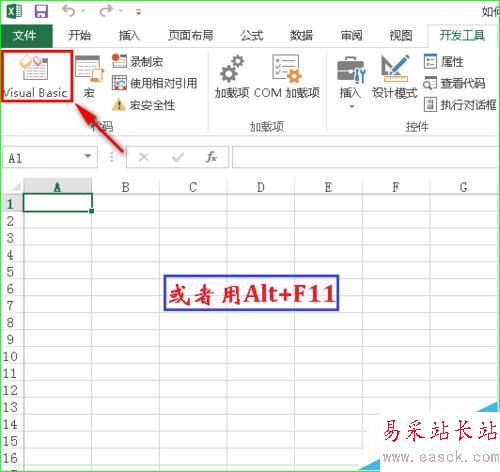
Task: Open control Properties (属性)
Action: pyautogui.click(x=444, y=62)
